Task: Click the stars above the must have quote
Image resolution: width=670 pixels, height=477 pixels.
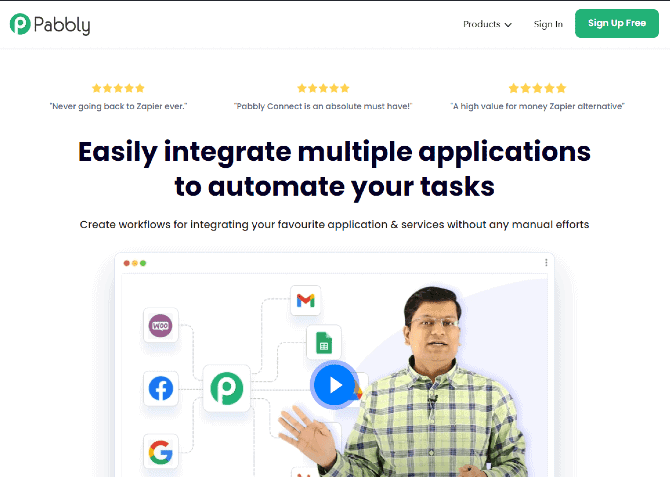Action: tap(323, 88)
